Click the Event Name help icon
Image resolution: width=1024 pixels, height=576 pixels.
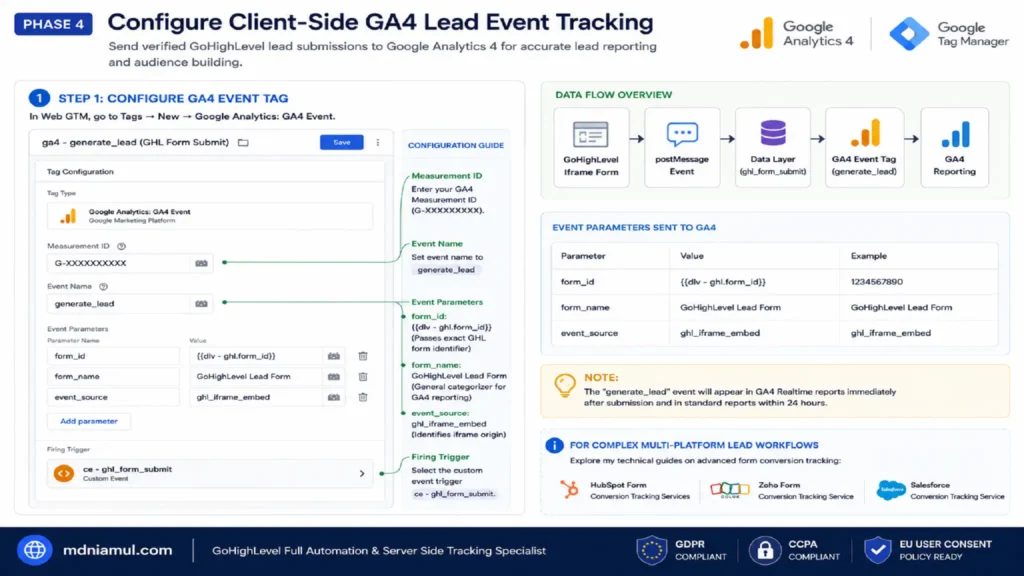click(x=103, y=287)
